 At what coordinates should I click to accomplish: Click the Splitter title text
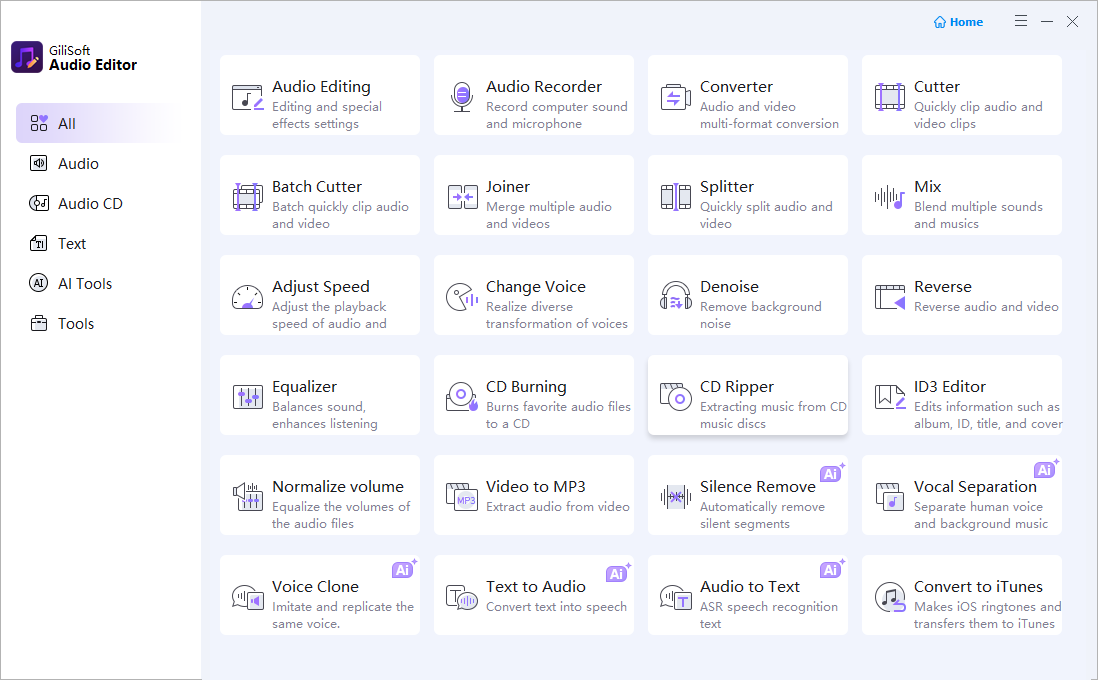pos(727,186)
